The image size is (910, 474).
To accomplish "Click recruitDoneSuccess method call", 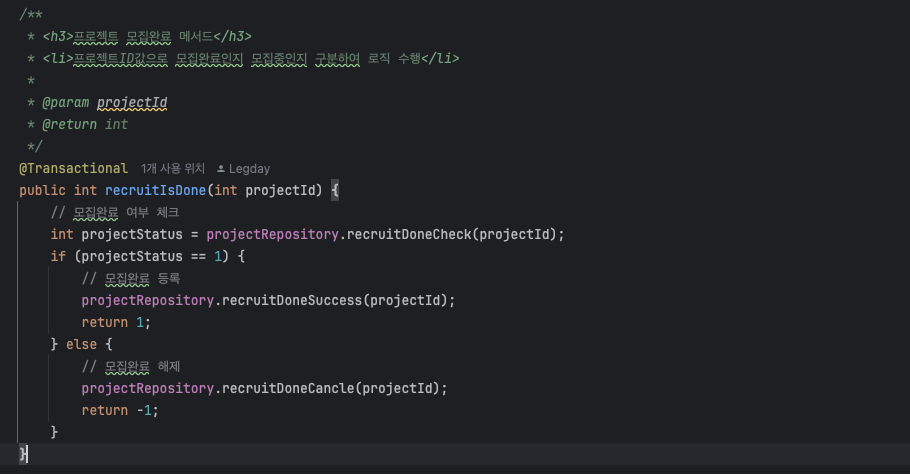I will tap(292, 301).
